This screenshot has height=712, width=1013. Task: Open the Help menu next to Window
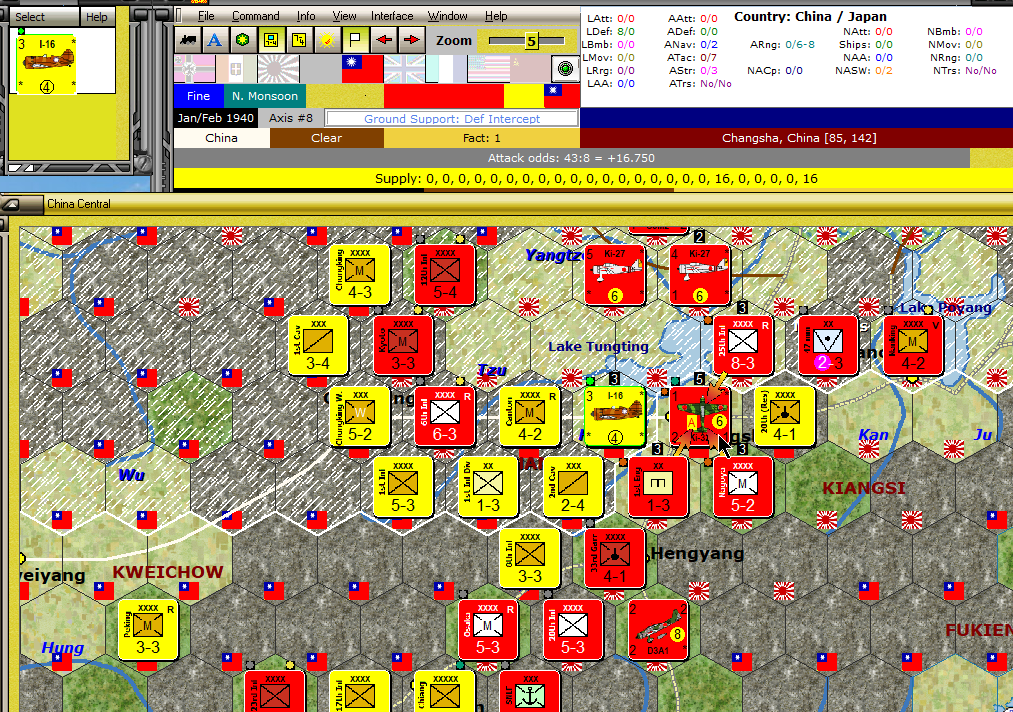pos(496,16)
